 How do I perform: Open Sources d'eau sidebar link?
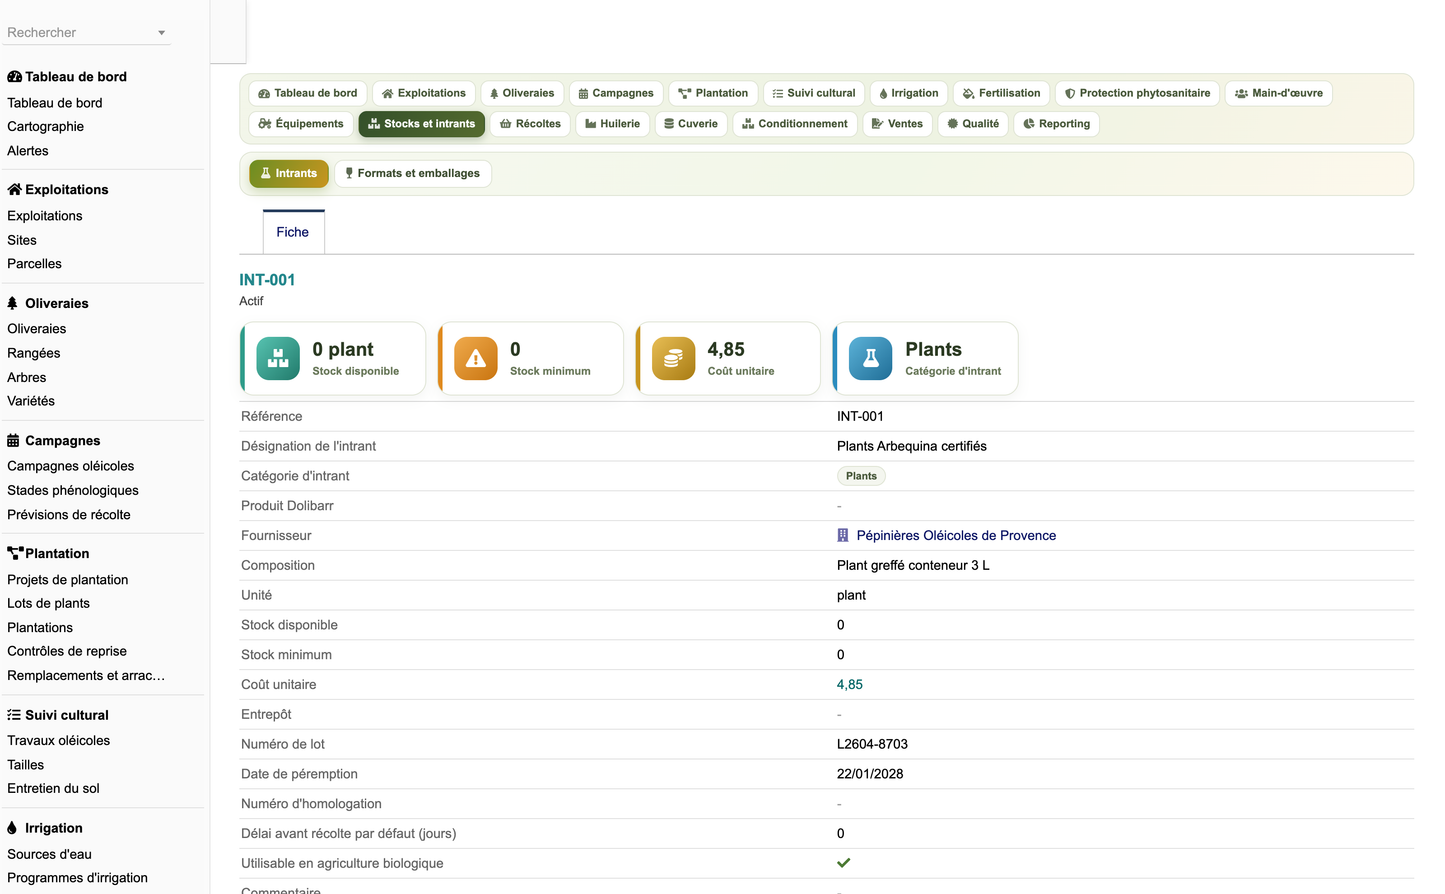(x=50, y=854)
